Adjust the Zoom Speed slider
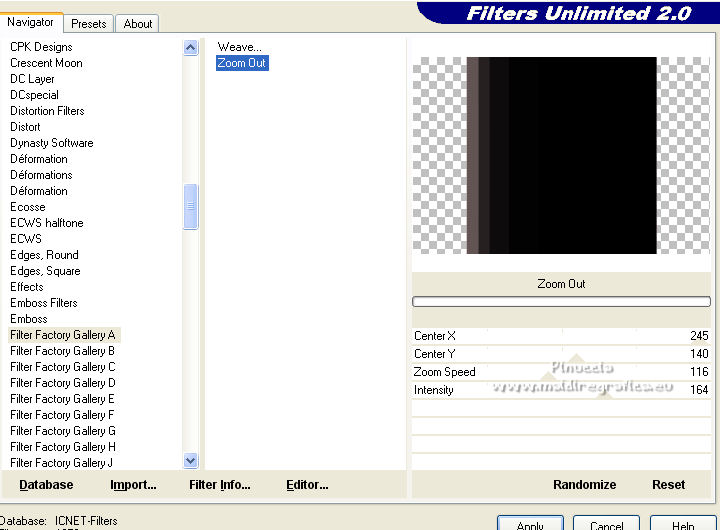This screenshot has height=530, width=720. pos(561,372)
